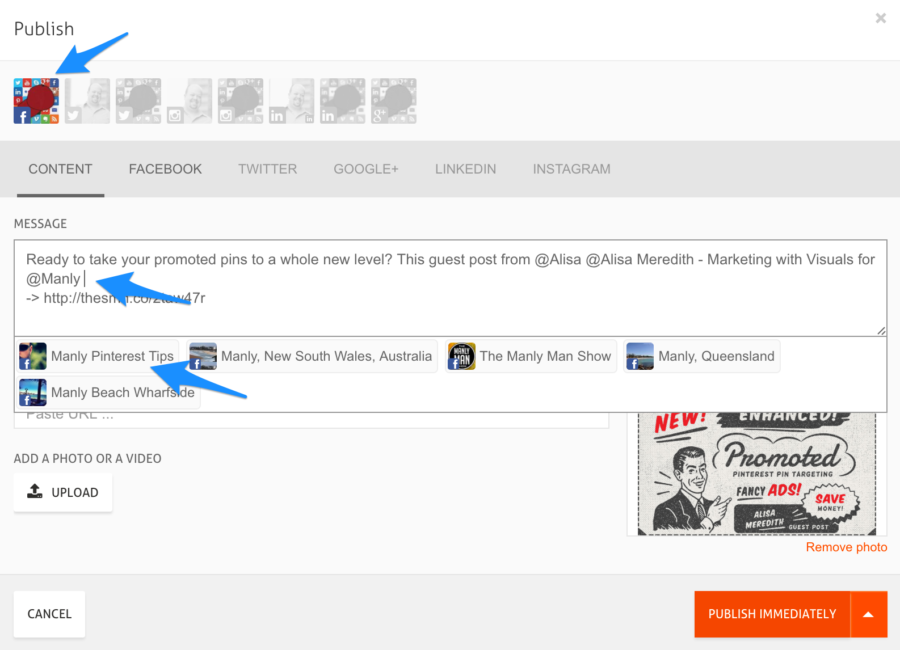Image resolution: width=900 pixels, height=650 pixels.
Task: Enable the first greyed Twitter personal profile
Action: 87,101
